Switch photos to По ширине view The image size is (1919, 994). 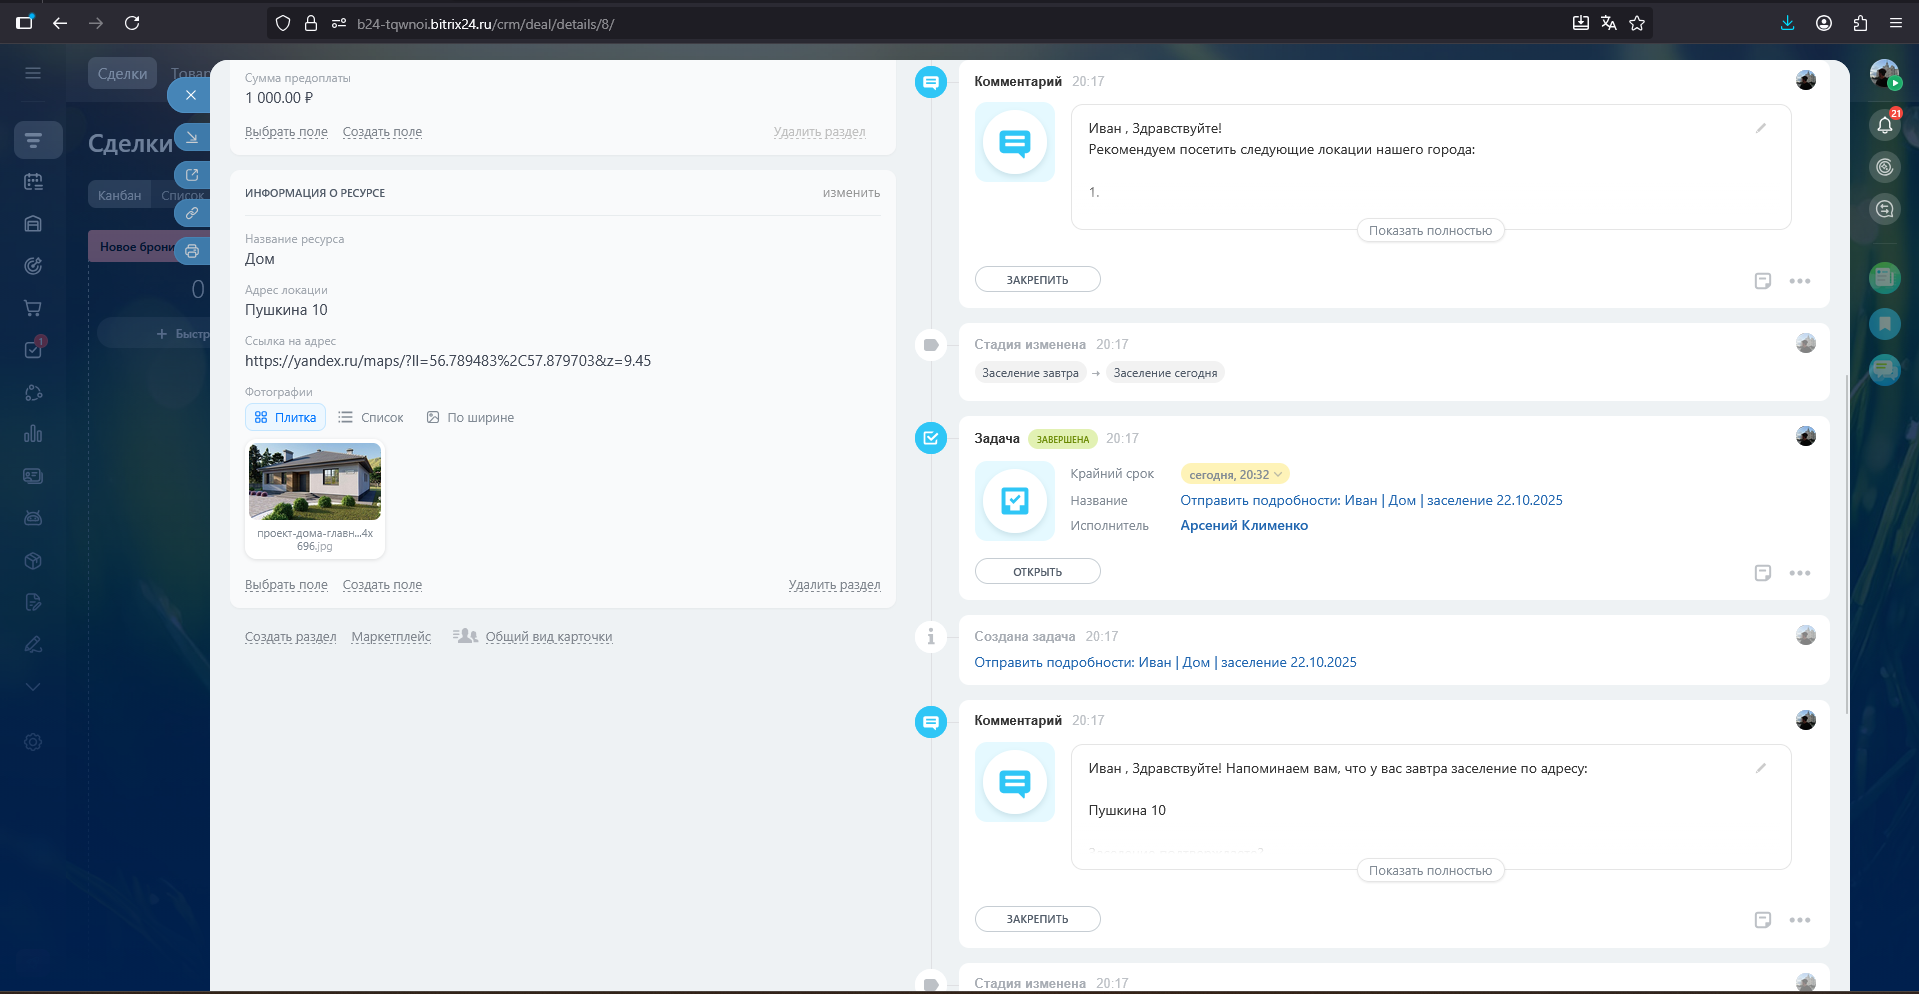(x=470, y=417)
